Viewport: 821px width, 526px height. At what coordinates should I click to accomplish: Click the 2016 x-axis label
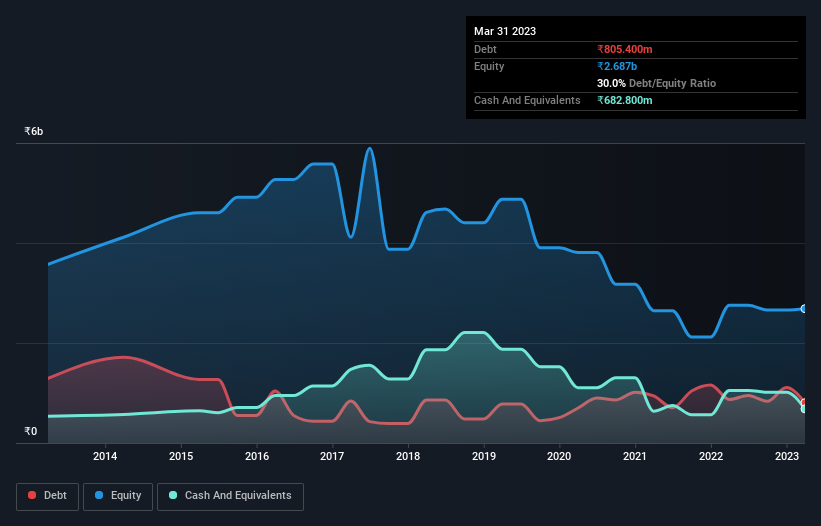(257, 457)
